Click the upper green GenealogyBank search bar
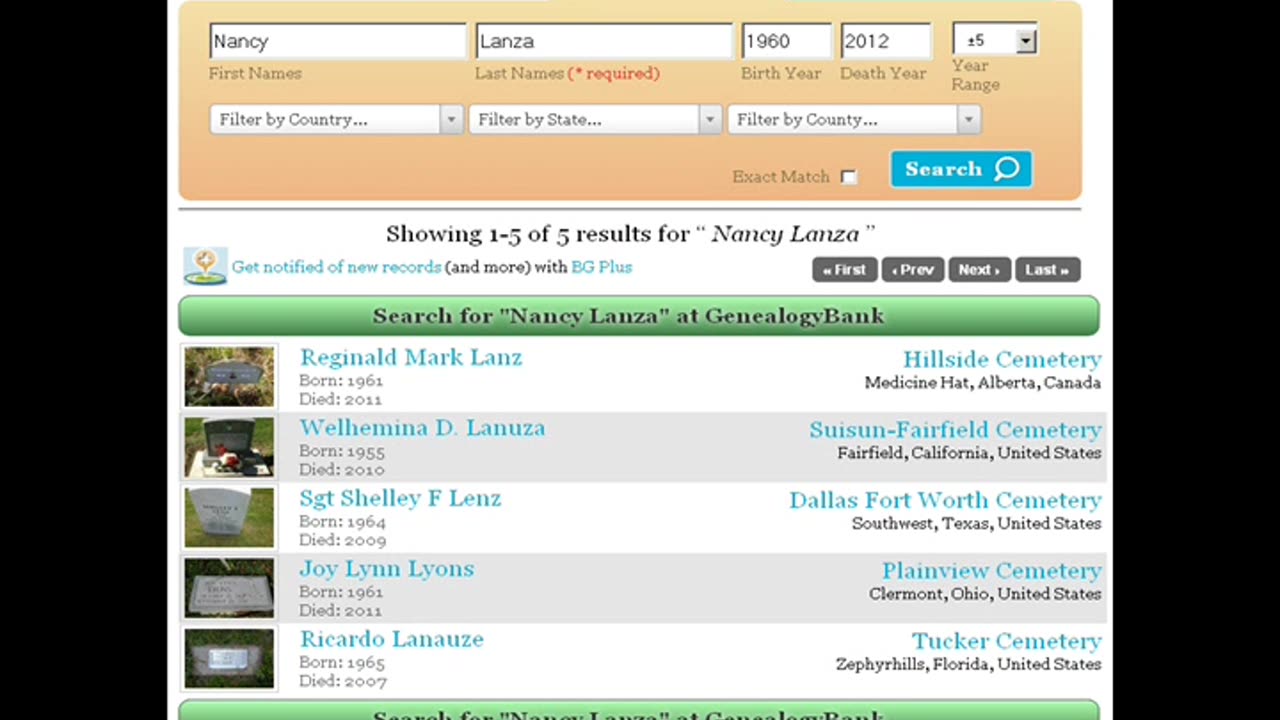Viewport: 1280px width, 720px height. [639, 316]
